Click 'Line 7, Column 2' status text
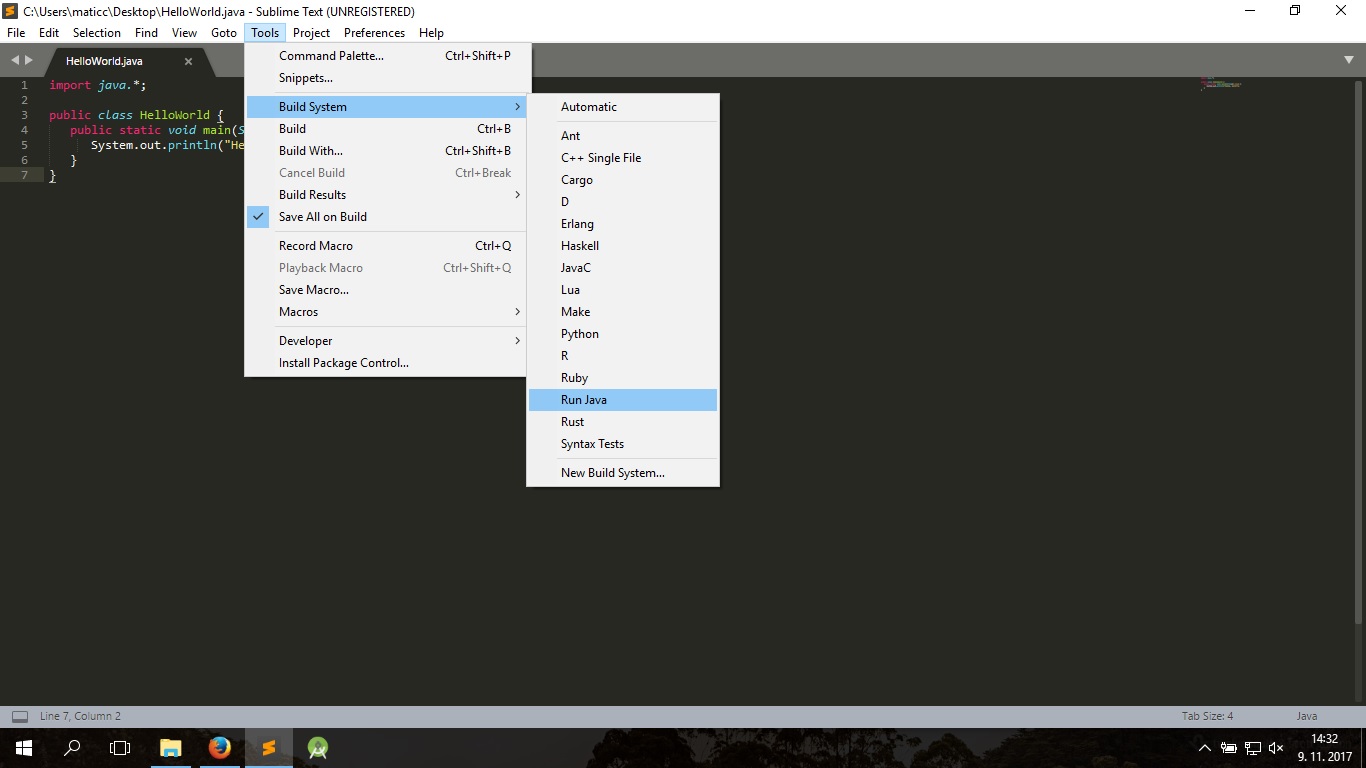The height and width of the screenshot is (768, 1366). [x=80, y=716]
